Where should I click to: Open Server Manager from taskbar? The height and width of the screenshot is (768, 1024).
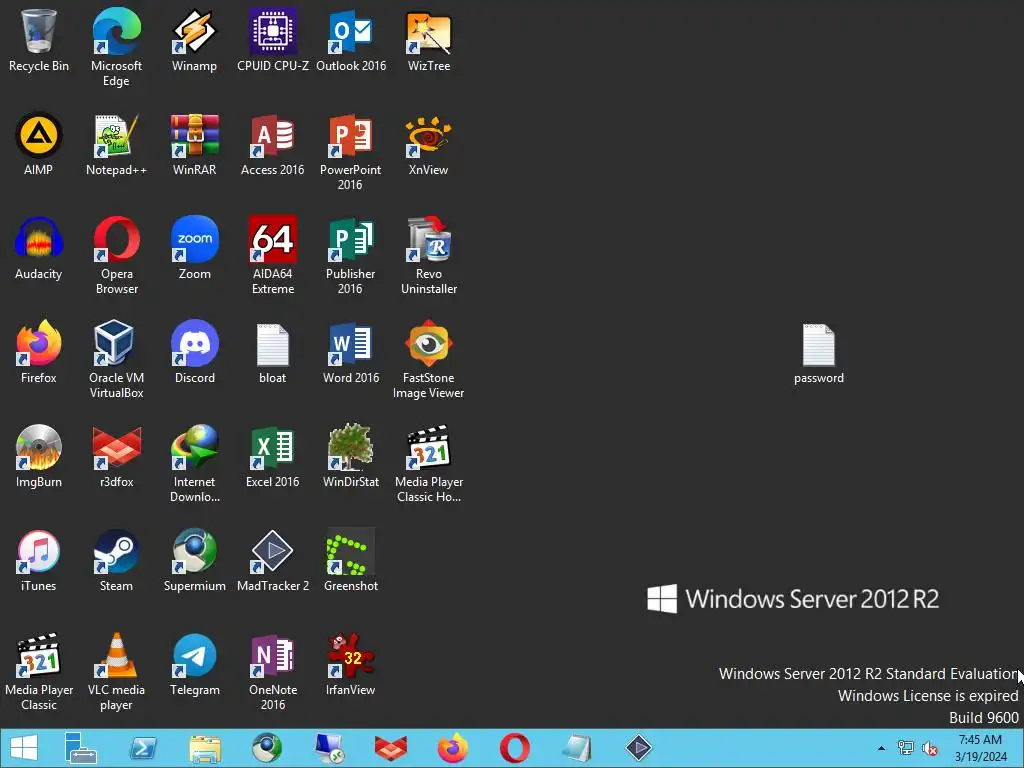[x=80, y=748]
